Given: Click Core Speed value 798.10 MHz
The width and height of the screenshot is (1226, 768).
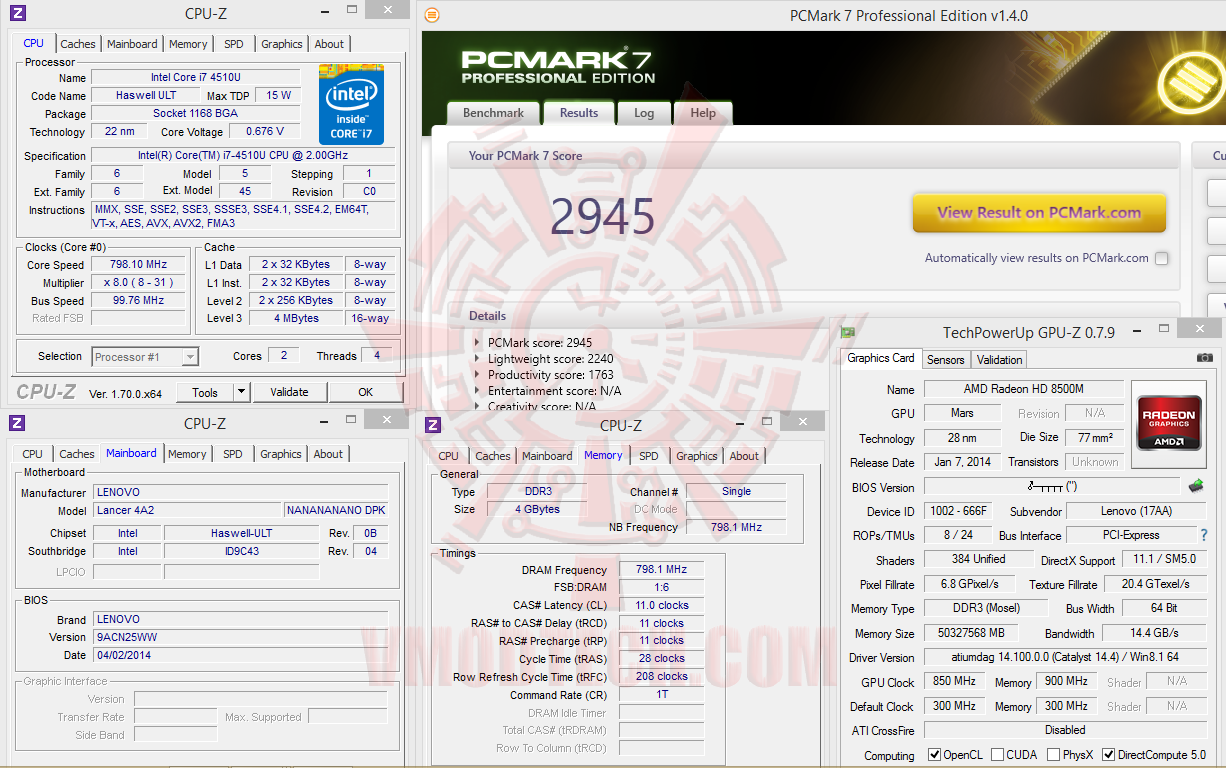Looking at the screenshot, I should click(136, 265).
